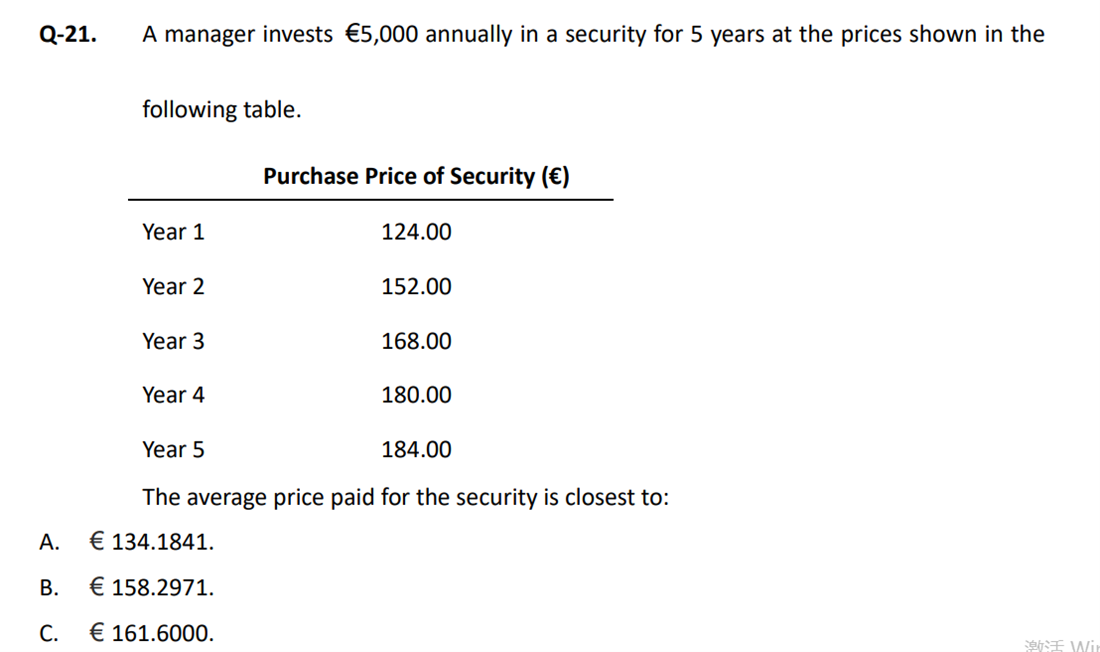Click the €5,000 amount in the question
This screenshot has width=1100, height=652.
[382, 34]
